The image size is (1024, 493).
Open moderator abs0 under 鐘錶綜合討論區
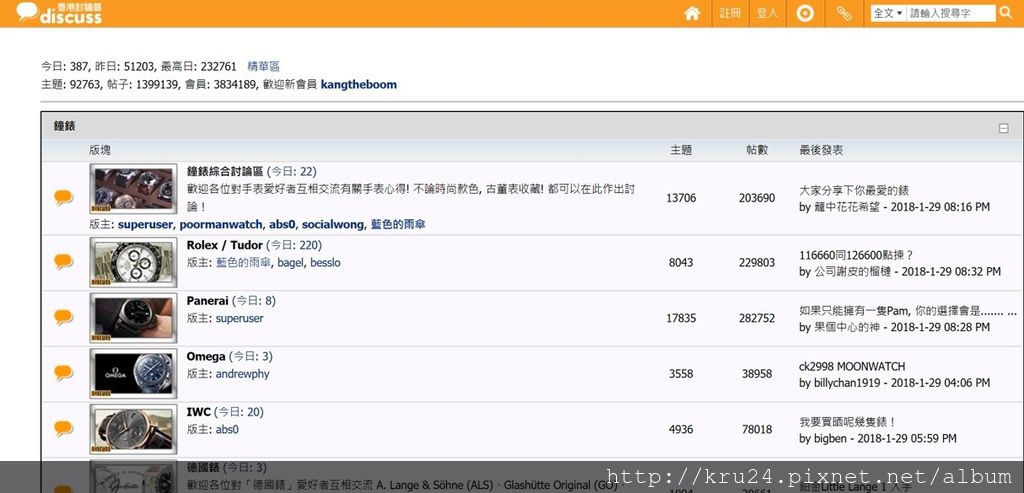(281, 224)
